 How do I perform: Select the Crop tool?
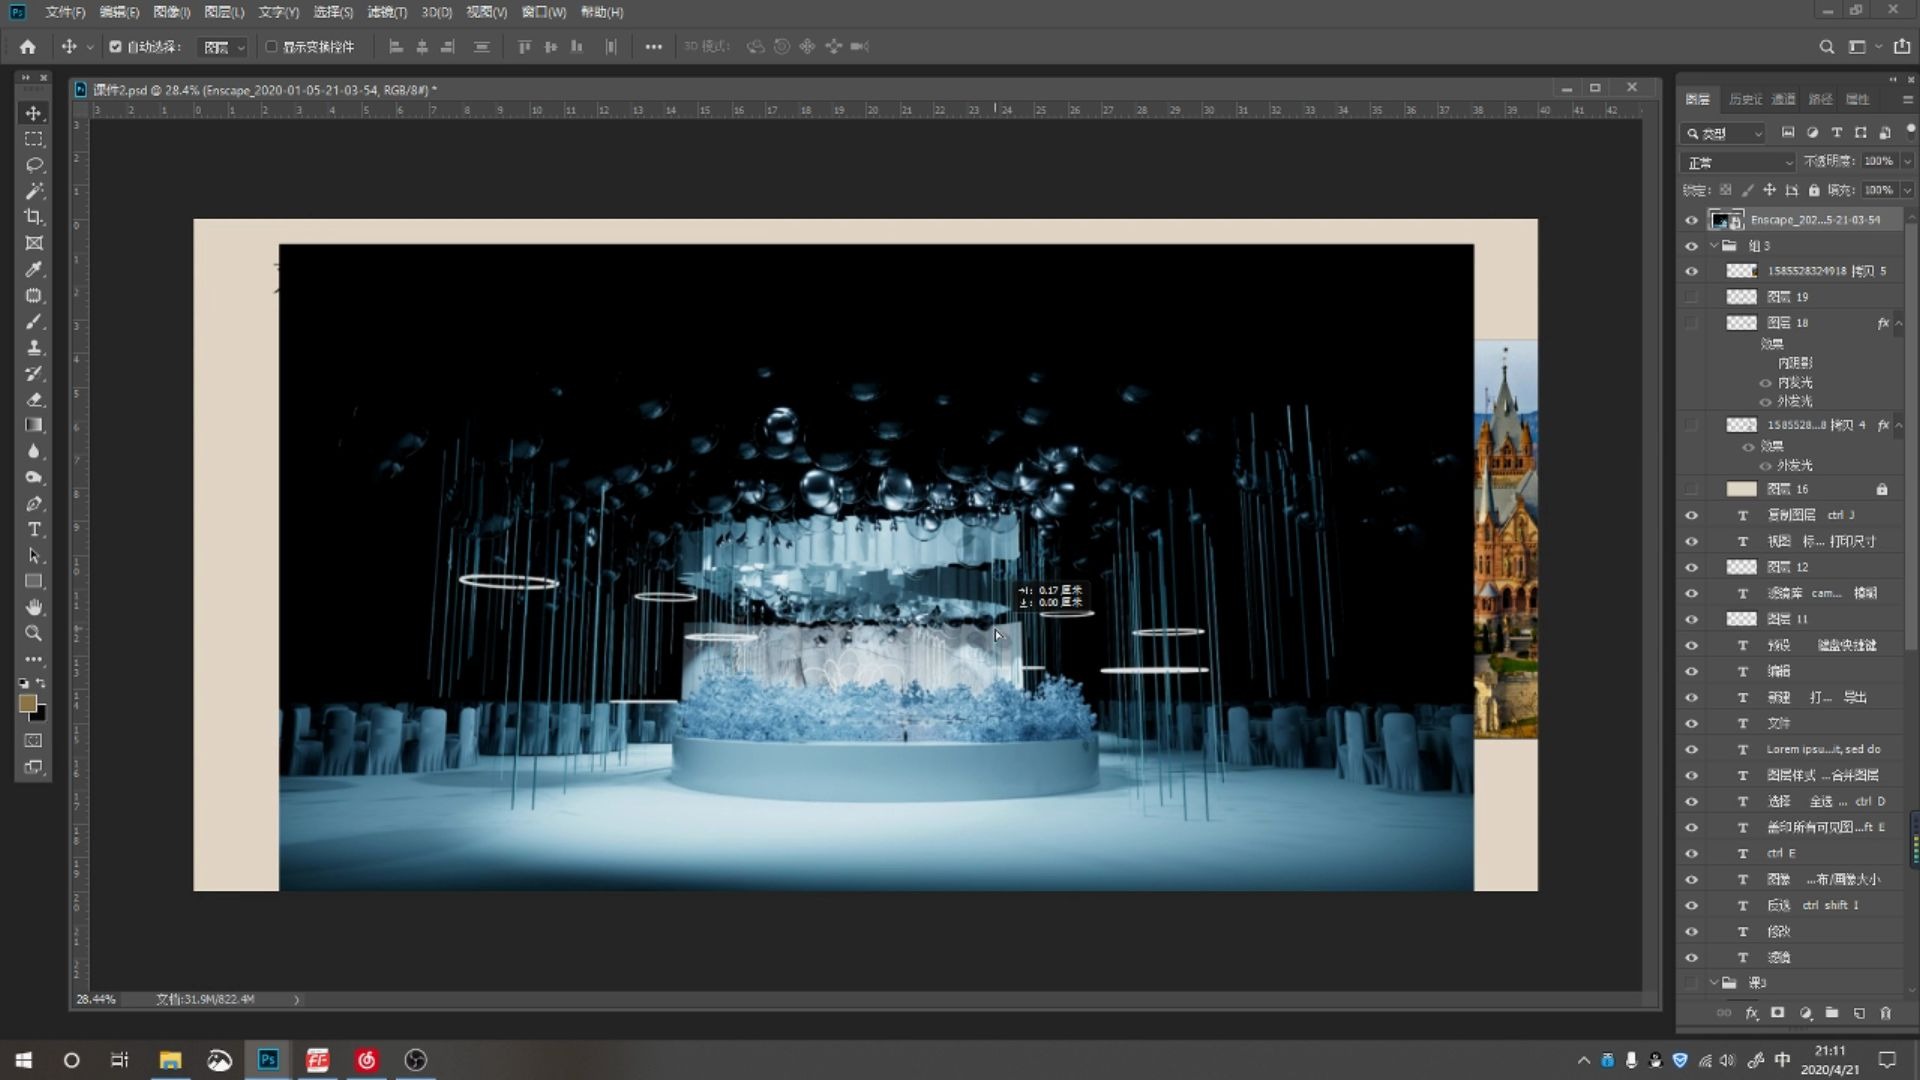tap(33, 217)
